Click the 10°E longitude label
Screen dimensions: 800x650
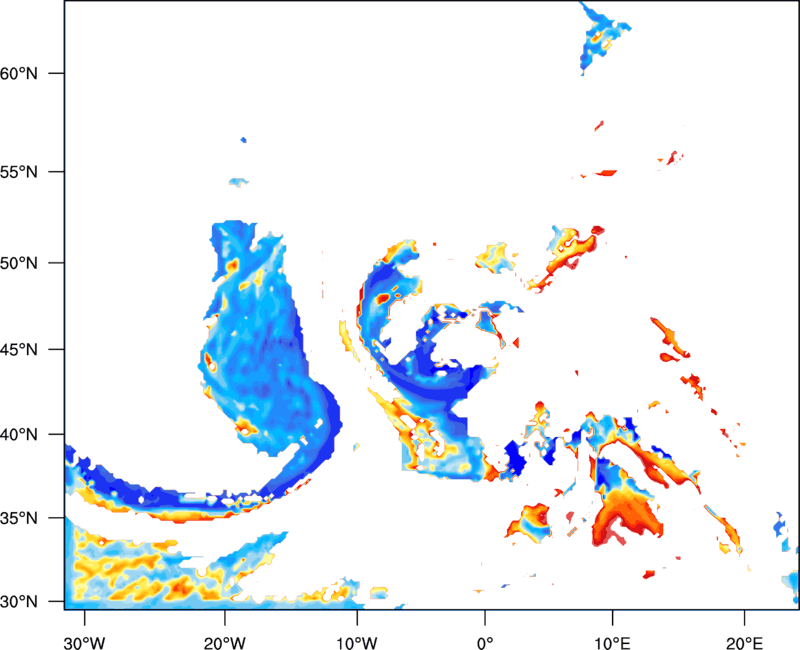point(612,643)
